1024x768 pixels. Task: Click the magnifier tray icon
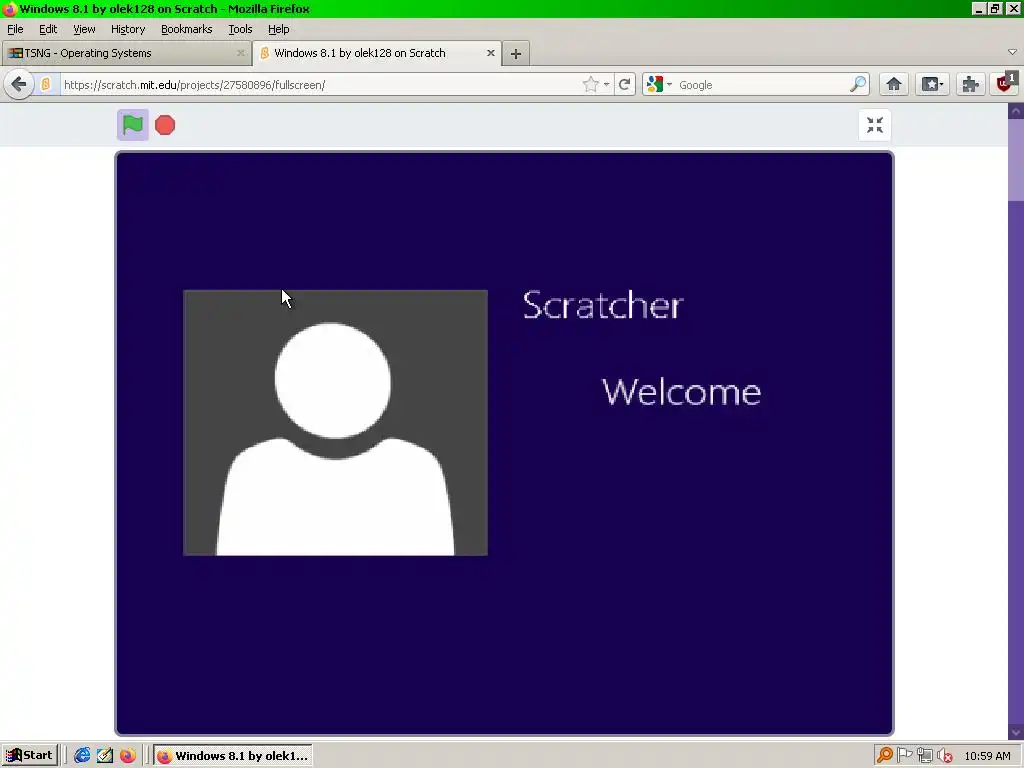[885, 756]
